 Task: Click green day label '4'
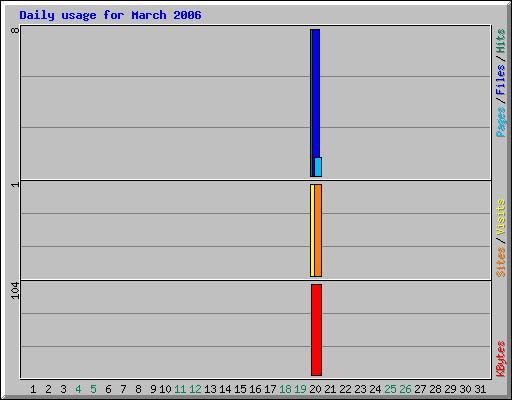click(78, 389)
